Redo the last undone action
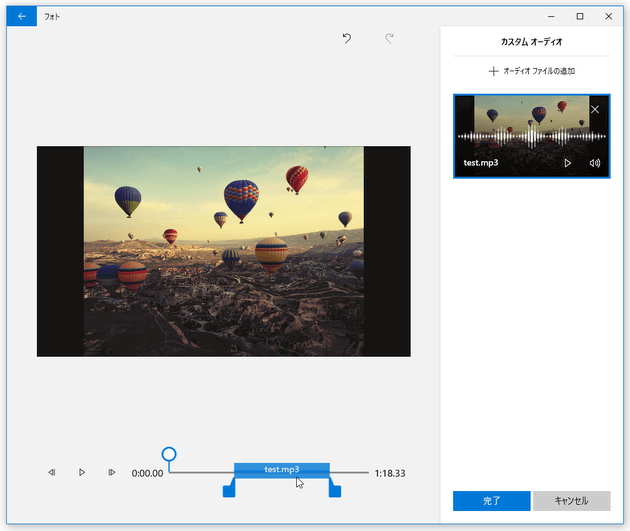This screenshot has height=531, width=630. 389,39
